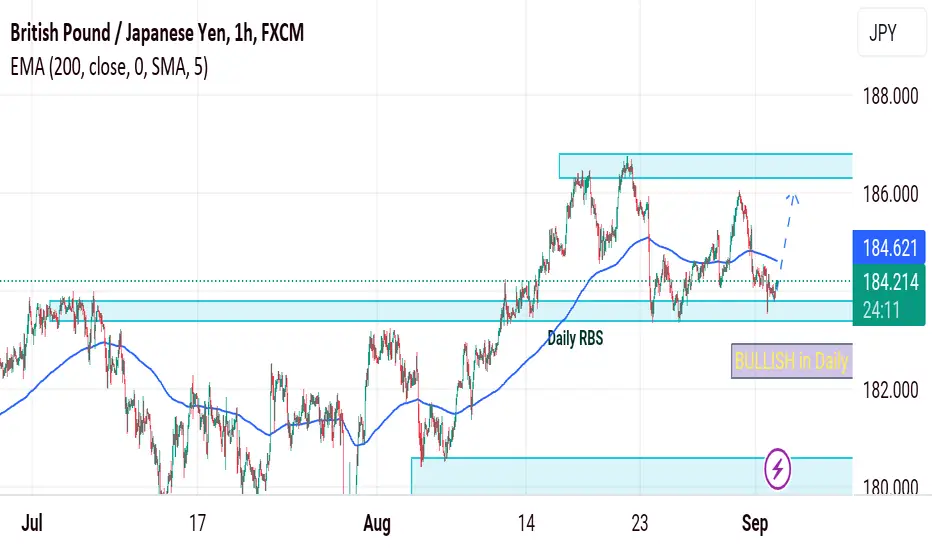Click the blue 184.621 EMA price label

(x=889, y=247)
